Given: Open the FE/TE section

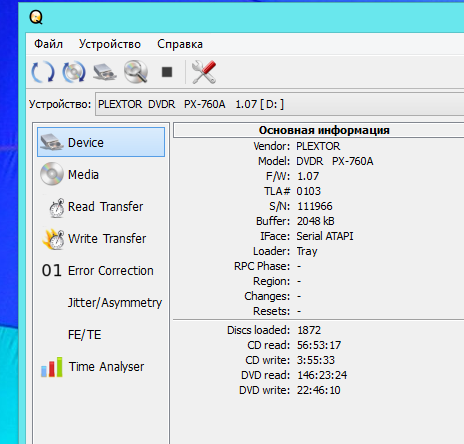Looking at the screenshot, I should (101, 334).
